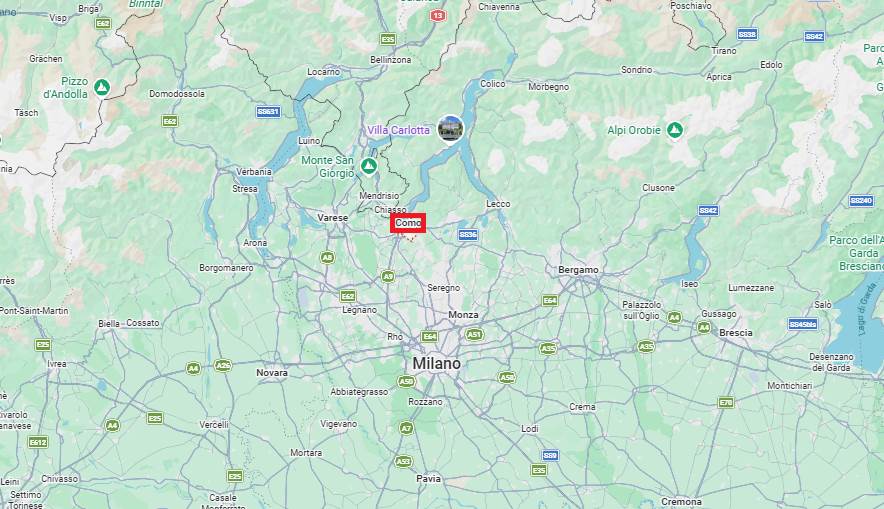Click the Varese town label

333,218
